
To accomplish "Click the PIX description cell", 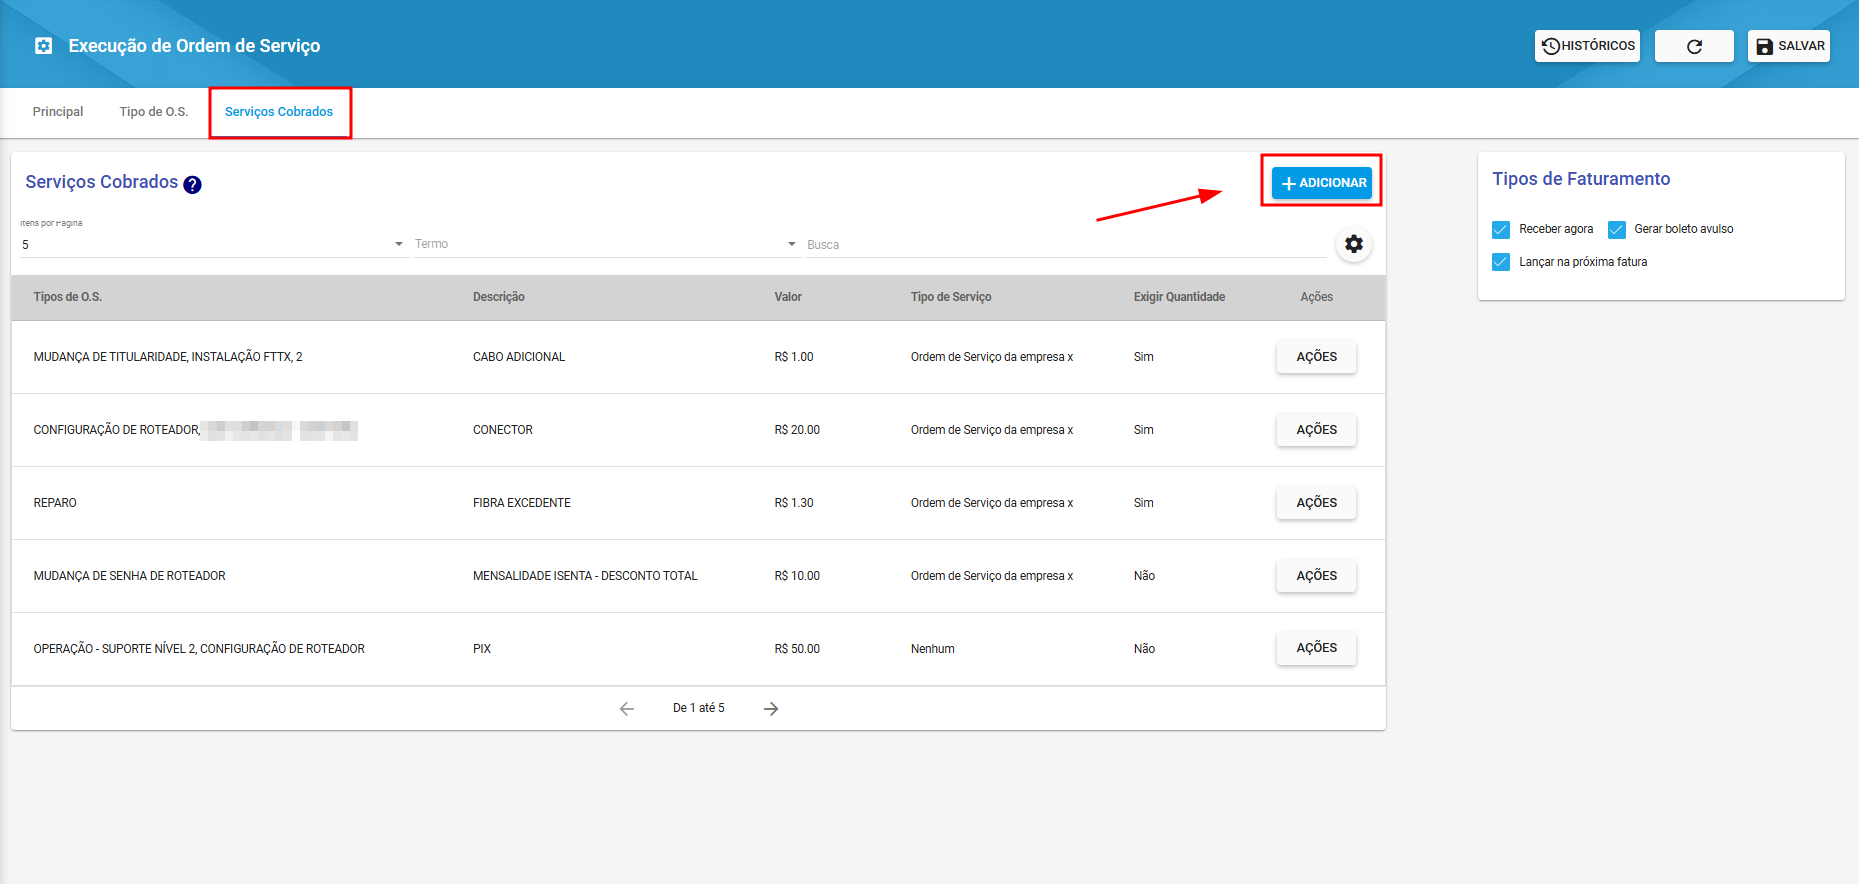I will pyautogui.click(x=482, y=649).
